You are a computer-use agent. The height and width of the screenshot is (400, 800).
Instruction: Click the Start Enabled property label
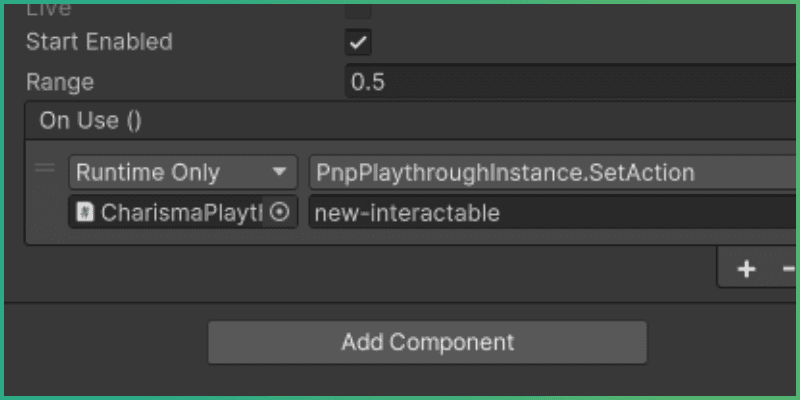pyautogui.click(x=99, y=42)
